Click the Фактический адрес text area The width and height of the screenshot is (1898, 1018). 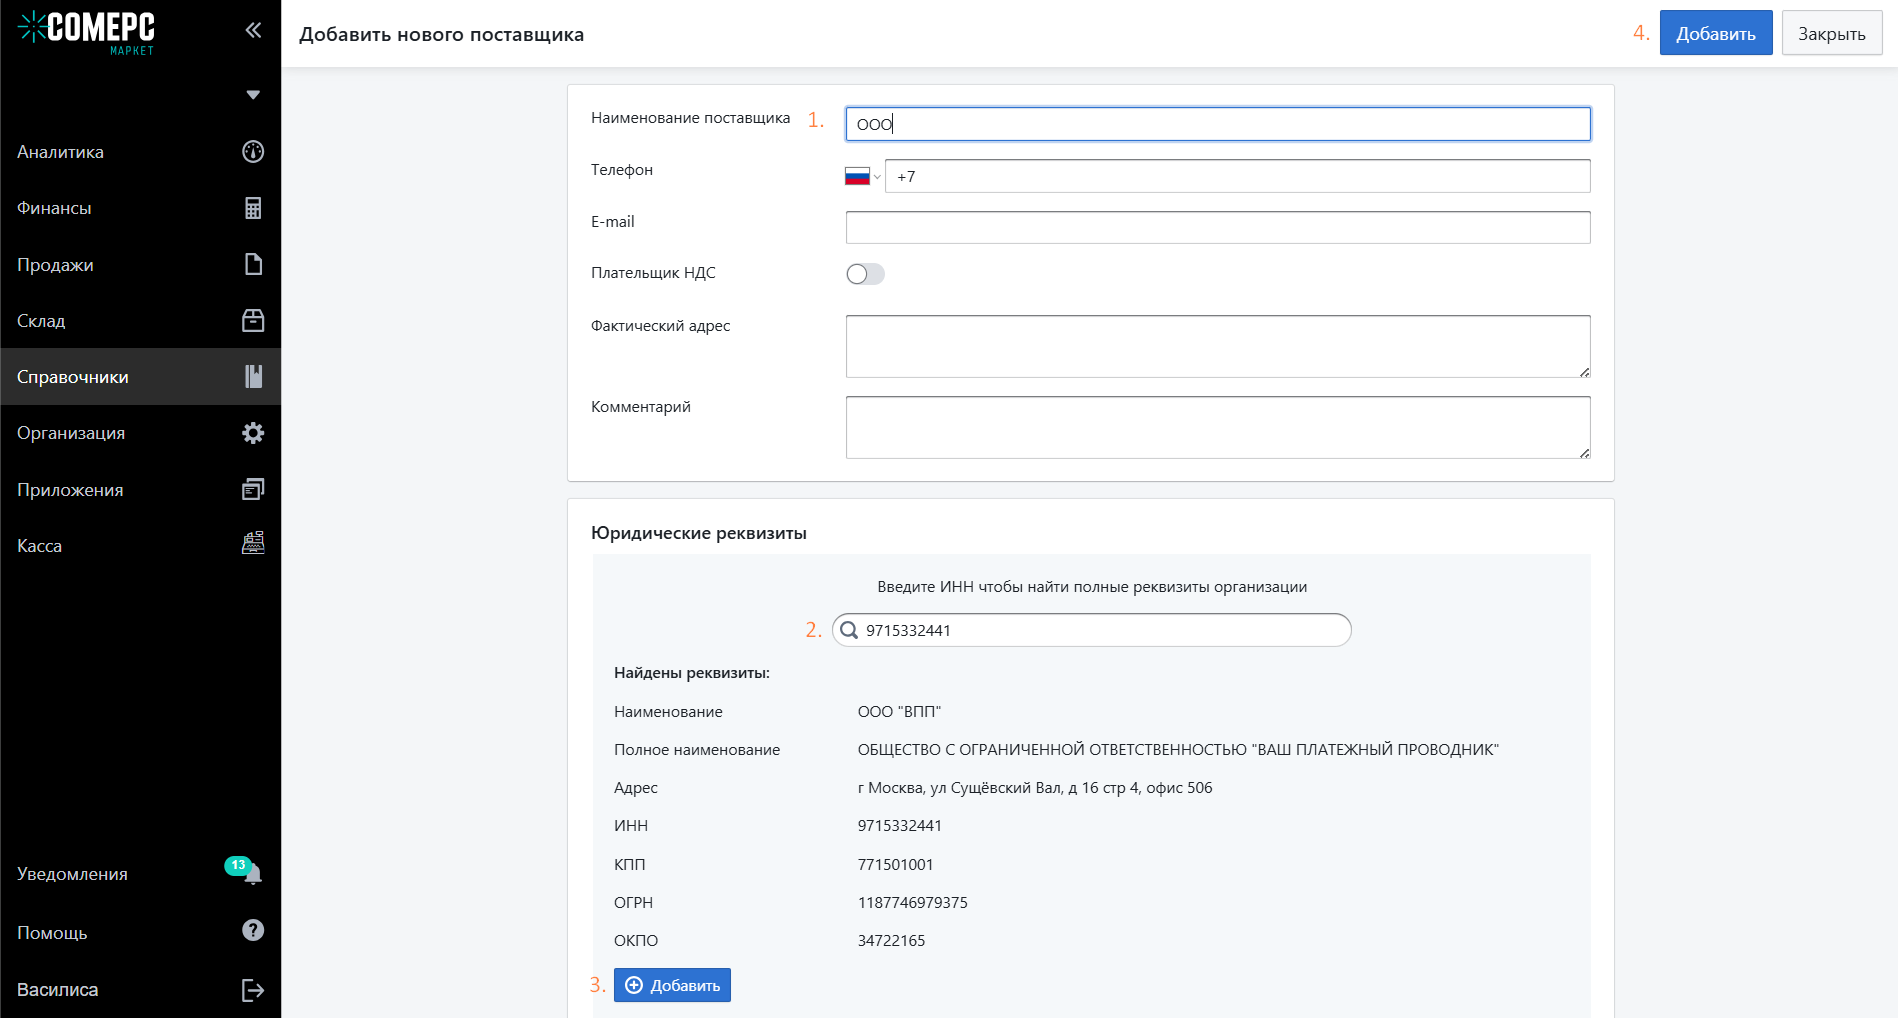point(1218,347)
